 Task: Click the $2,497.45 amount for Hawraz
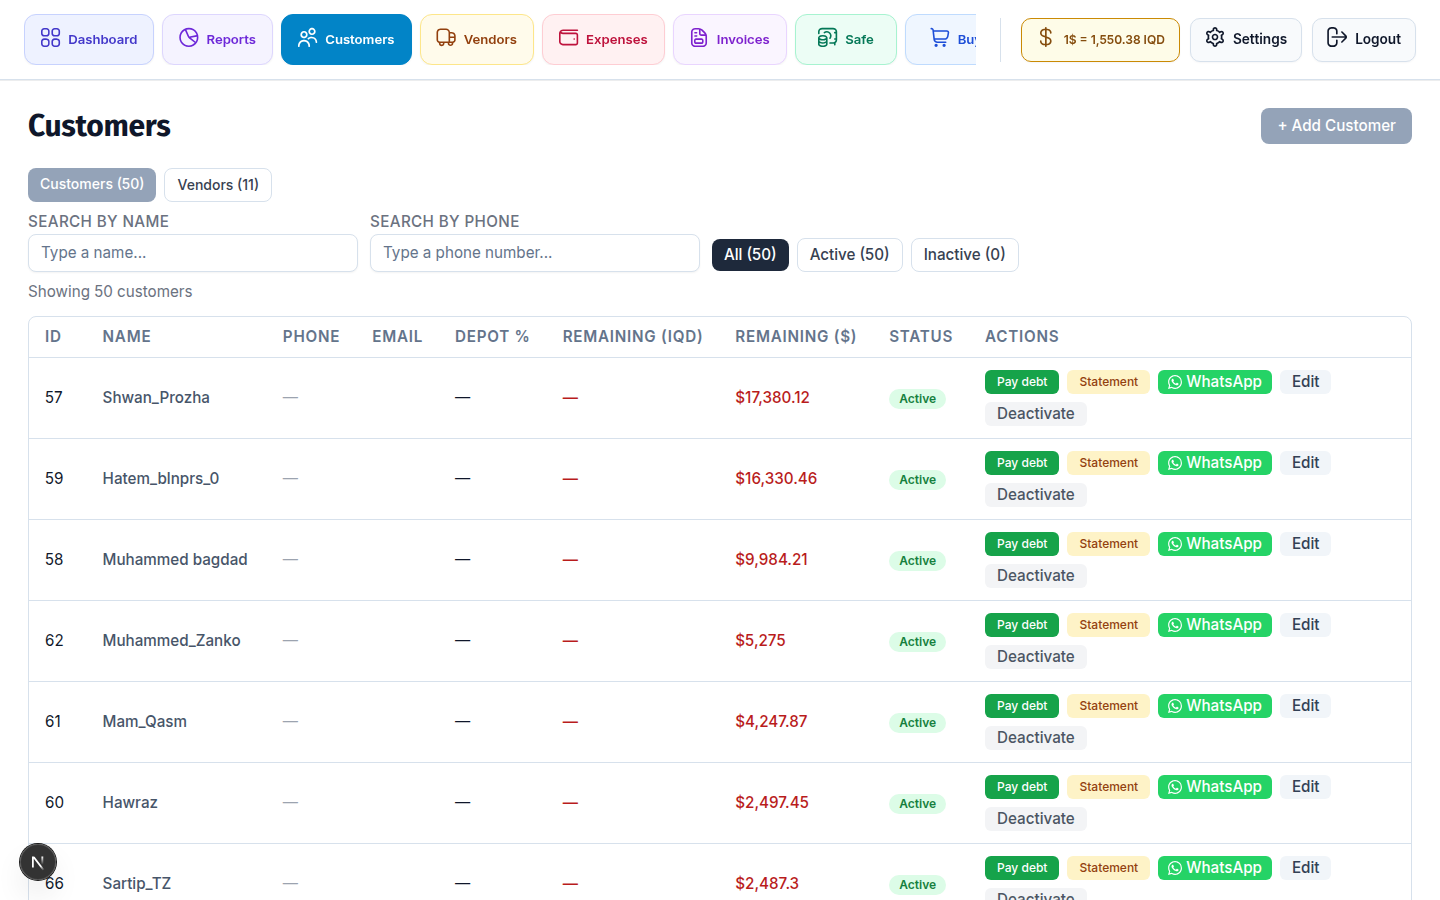pyautogui.click(x=772, y=803)
